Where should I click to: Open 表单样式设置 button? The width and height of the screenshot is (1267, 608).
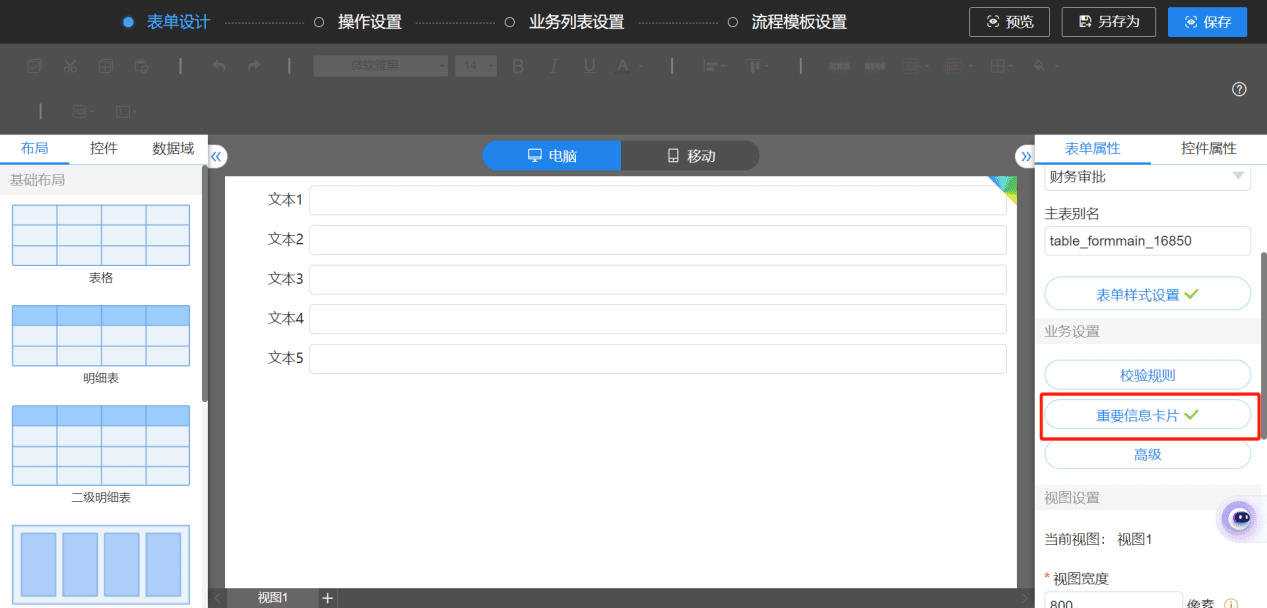coord(1148,294)
